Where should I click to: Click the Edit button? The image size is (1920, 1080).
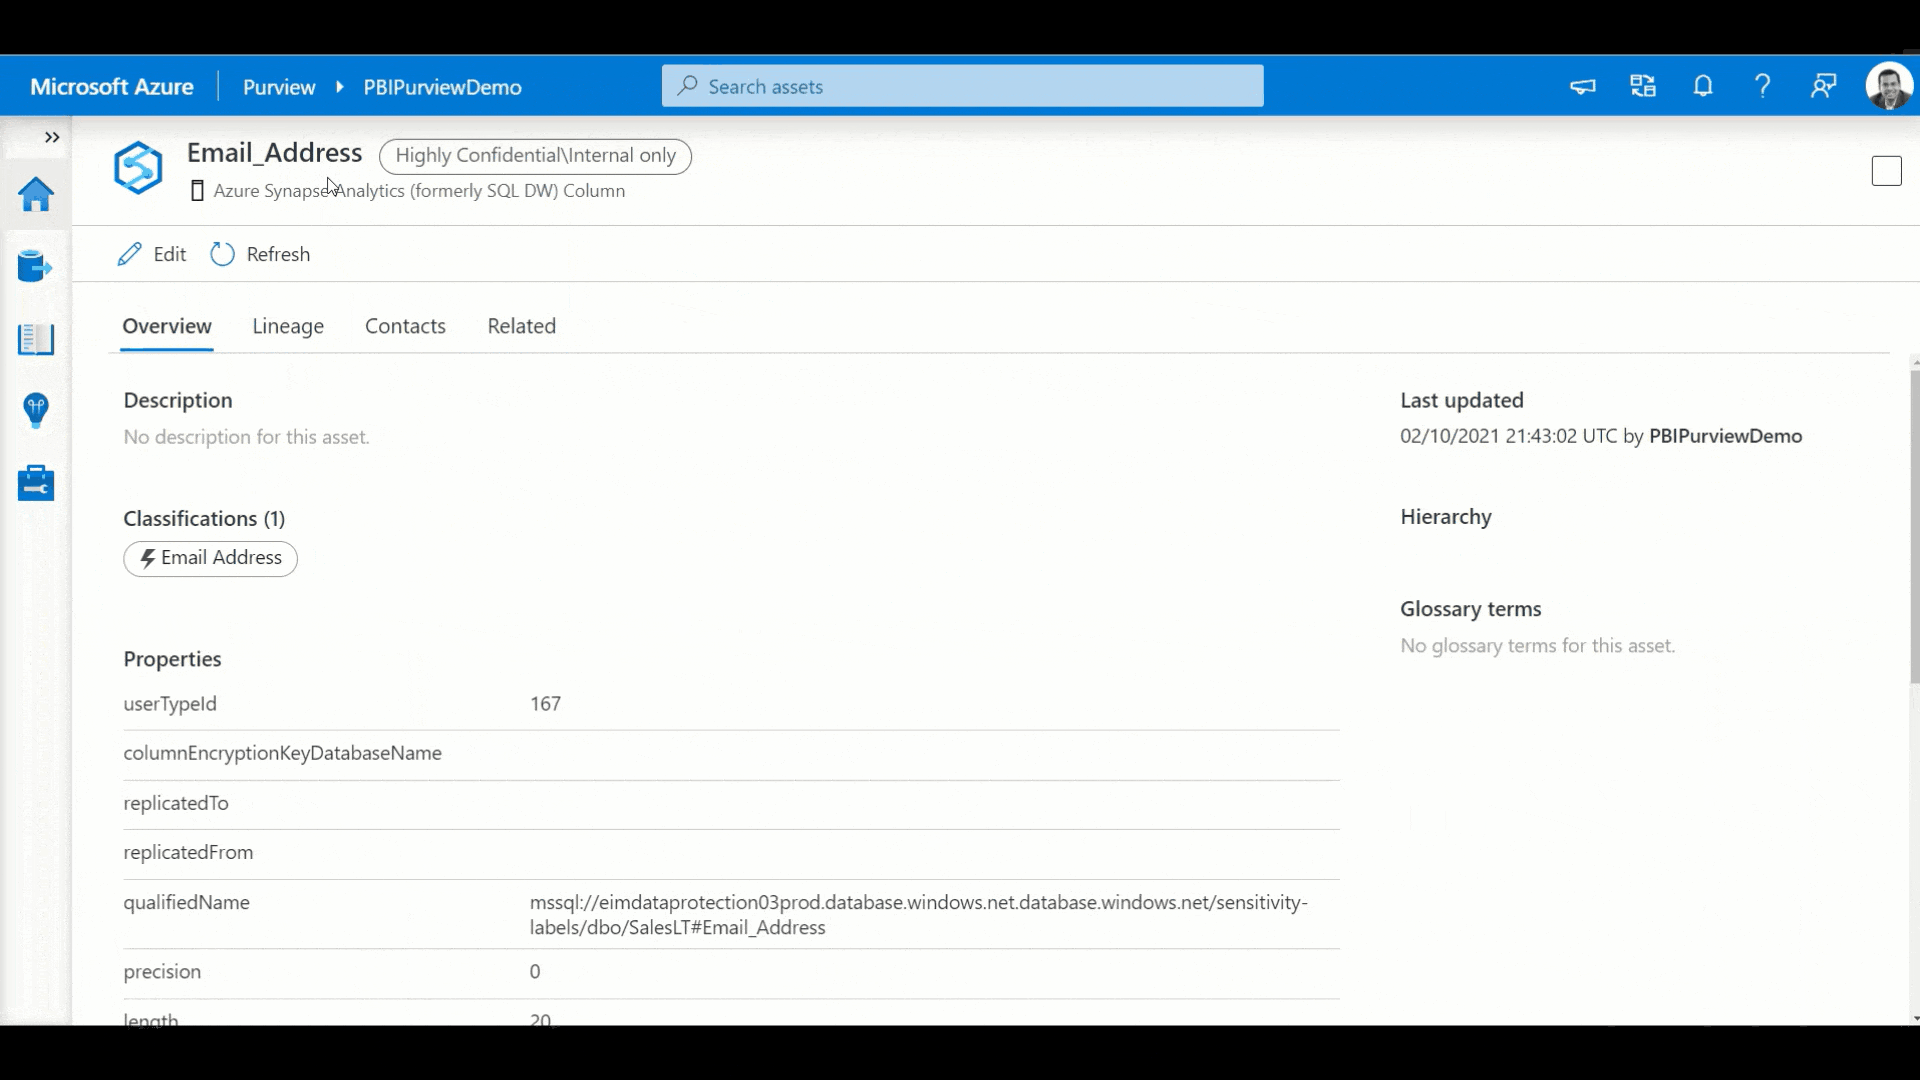coord(152,254)
